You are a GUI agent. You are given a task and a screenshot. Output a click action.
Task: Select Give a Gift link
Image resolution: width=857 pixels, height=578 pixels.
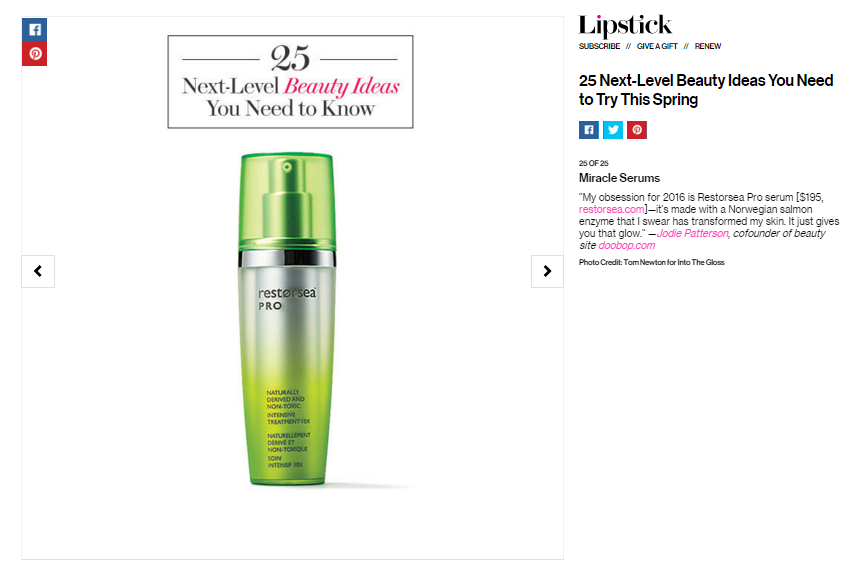(657, 46)
